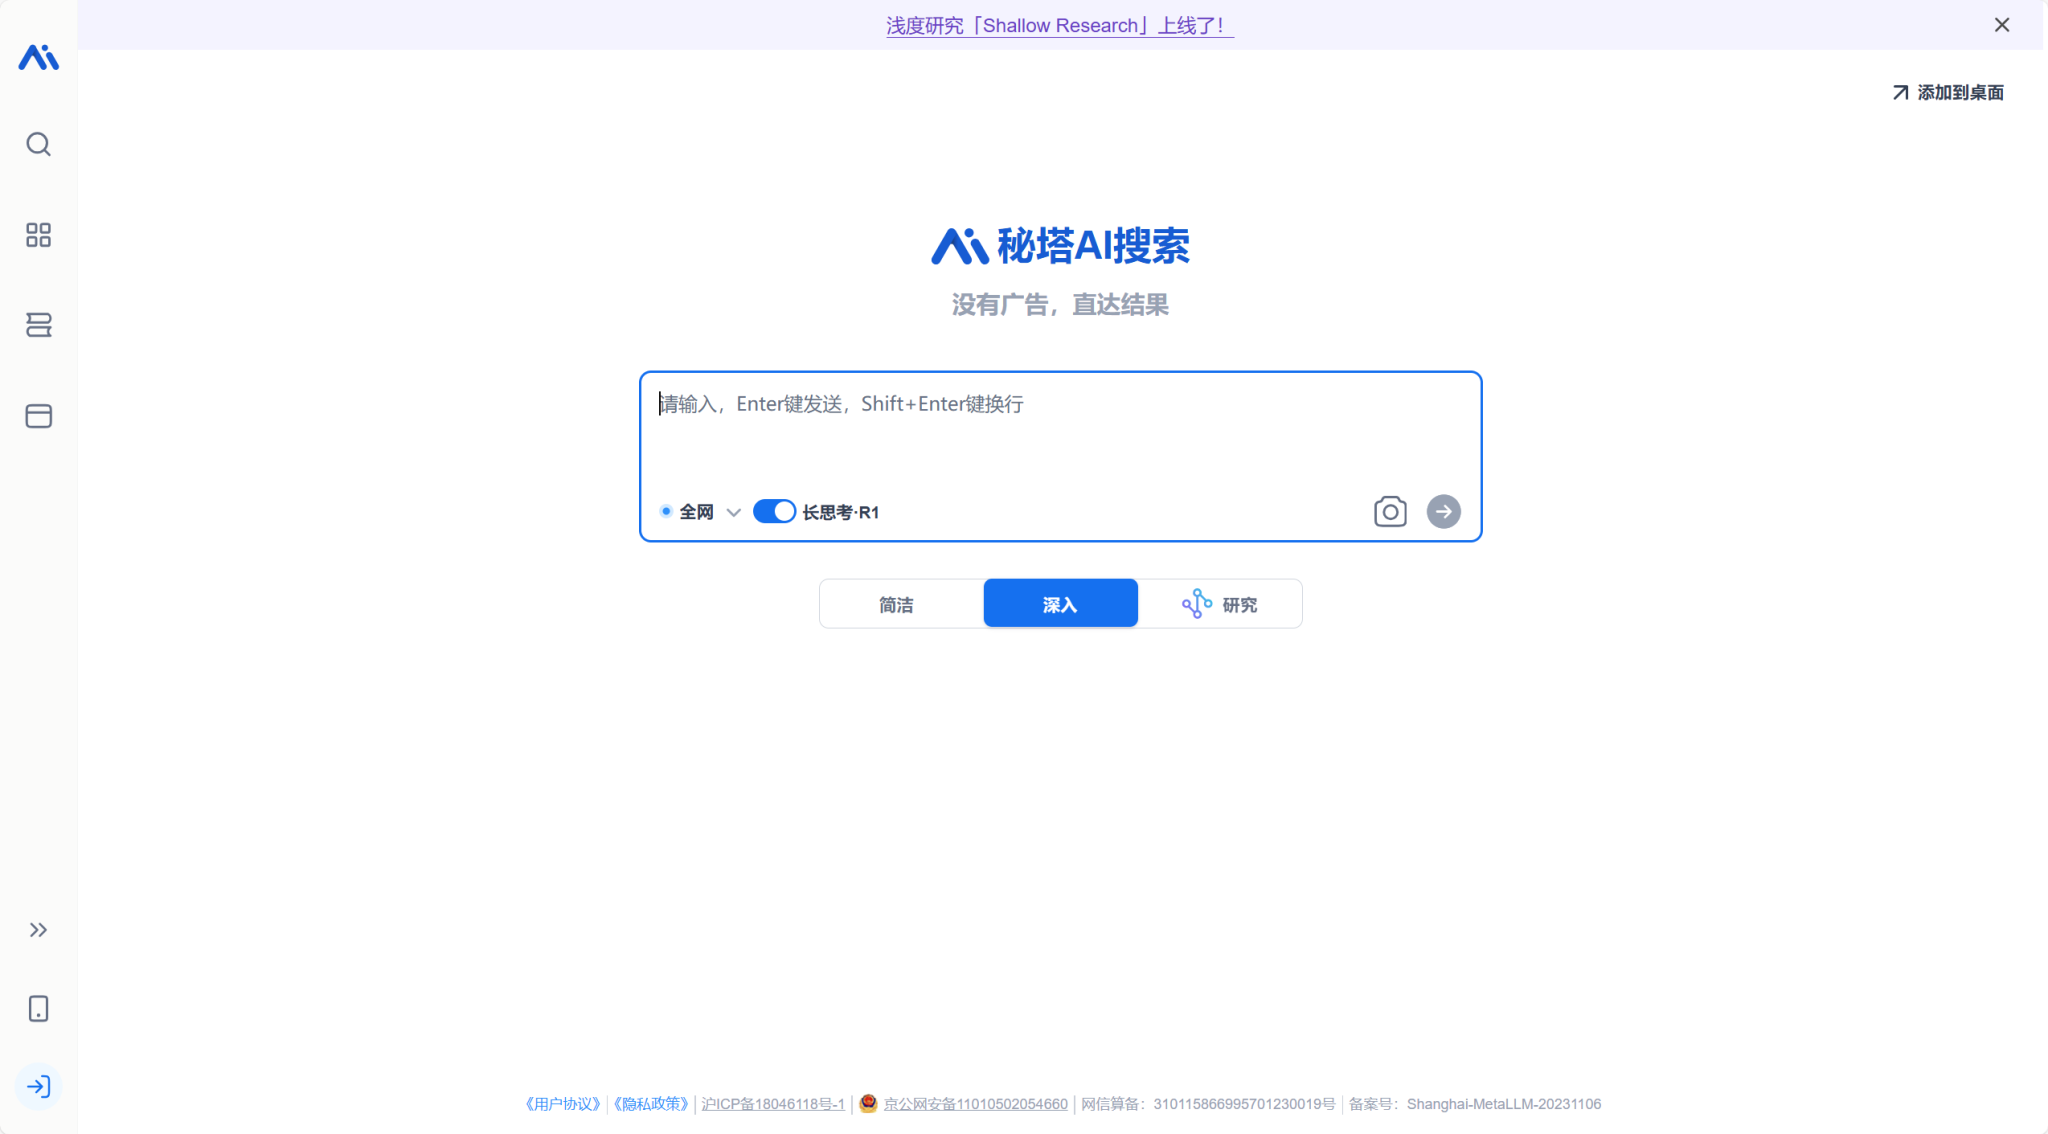Image resolution: width=2048 pixels, height=1134 pixels.
Task: Toggle the 长思考·R1 switch
Action: click(774, 511)
